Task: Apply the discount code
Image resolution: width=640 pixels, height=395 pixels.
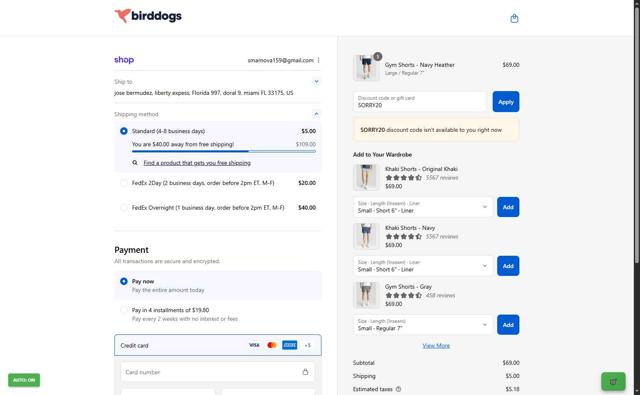Action: (x=506, y=102)
